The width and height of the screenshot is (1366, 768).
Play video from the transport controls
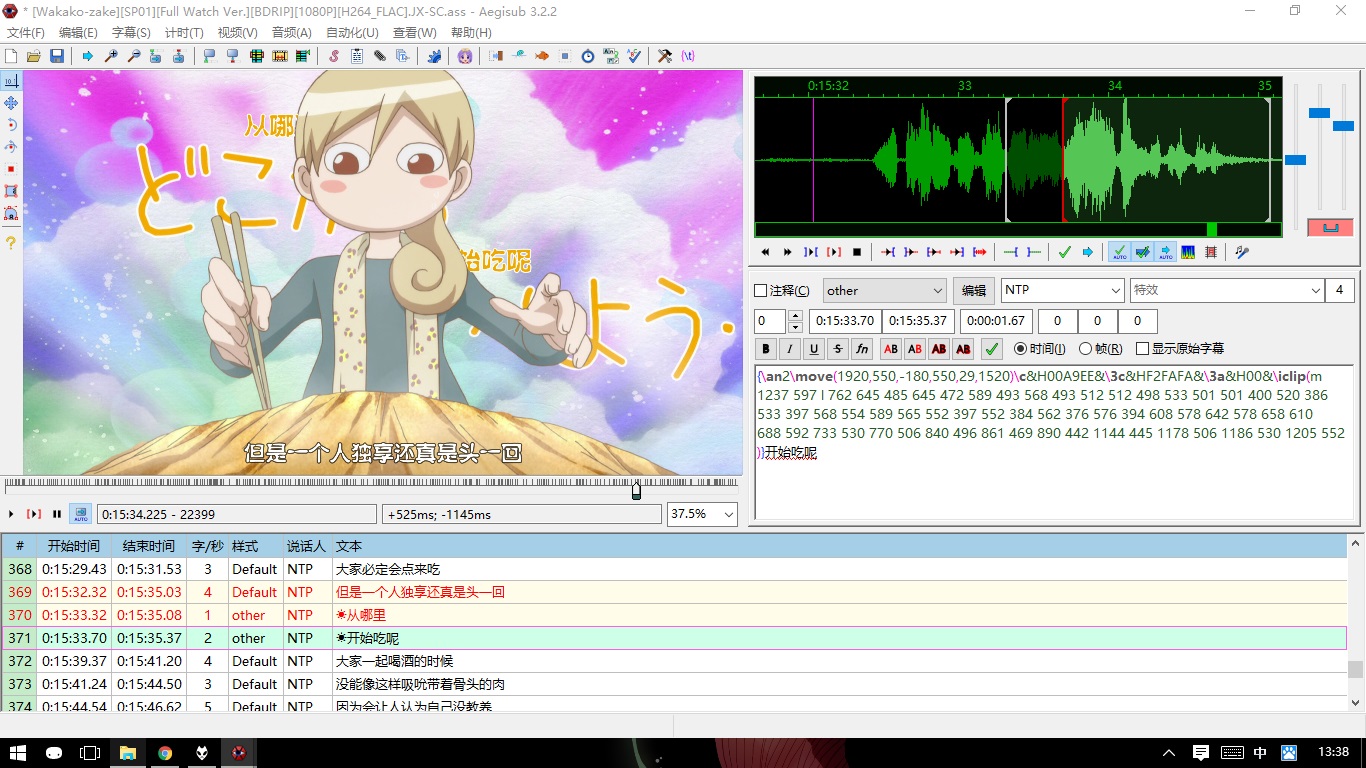[x=11, y=514]
